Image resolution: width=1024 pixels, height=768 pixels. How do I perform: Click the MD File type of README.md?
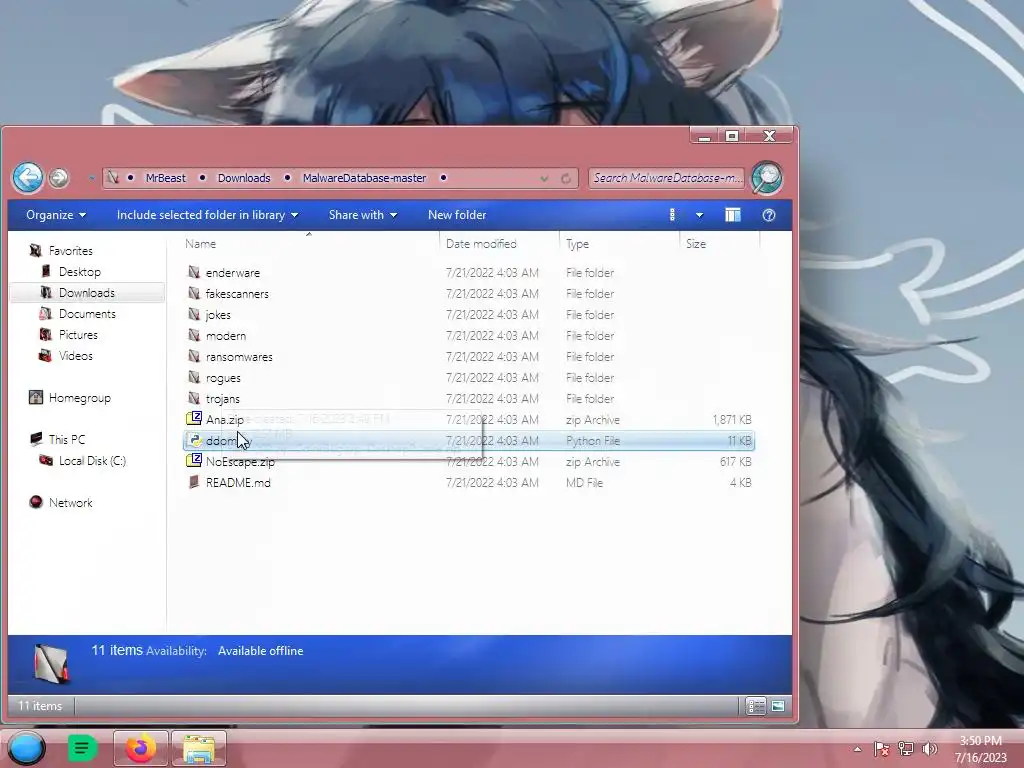584,483
